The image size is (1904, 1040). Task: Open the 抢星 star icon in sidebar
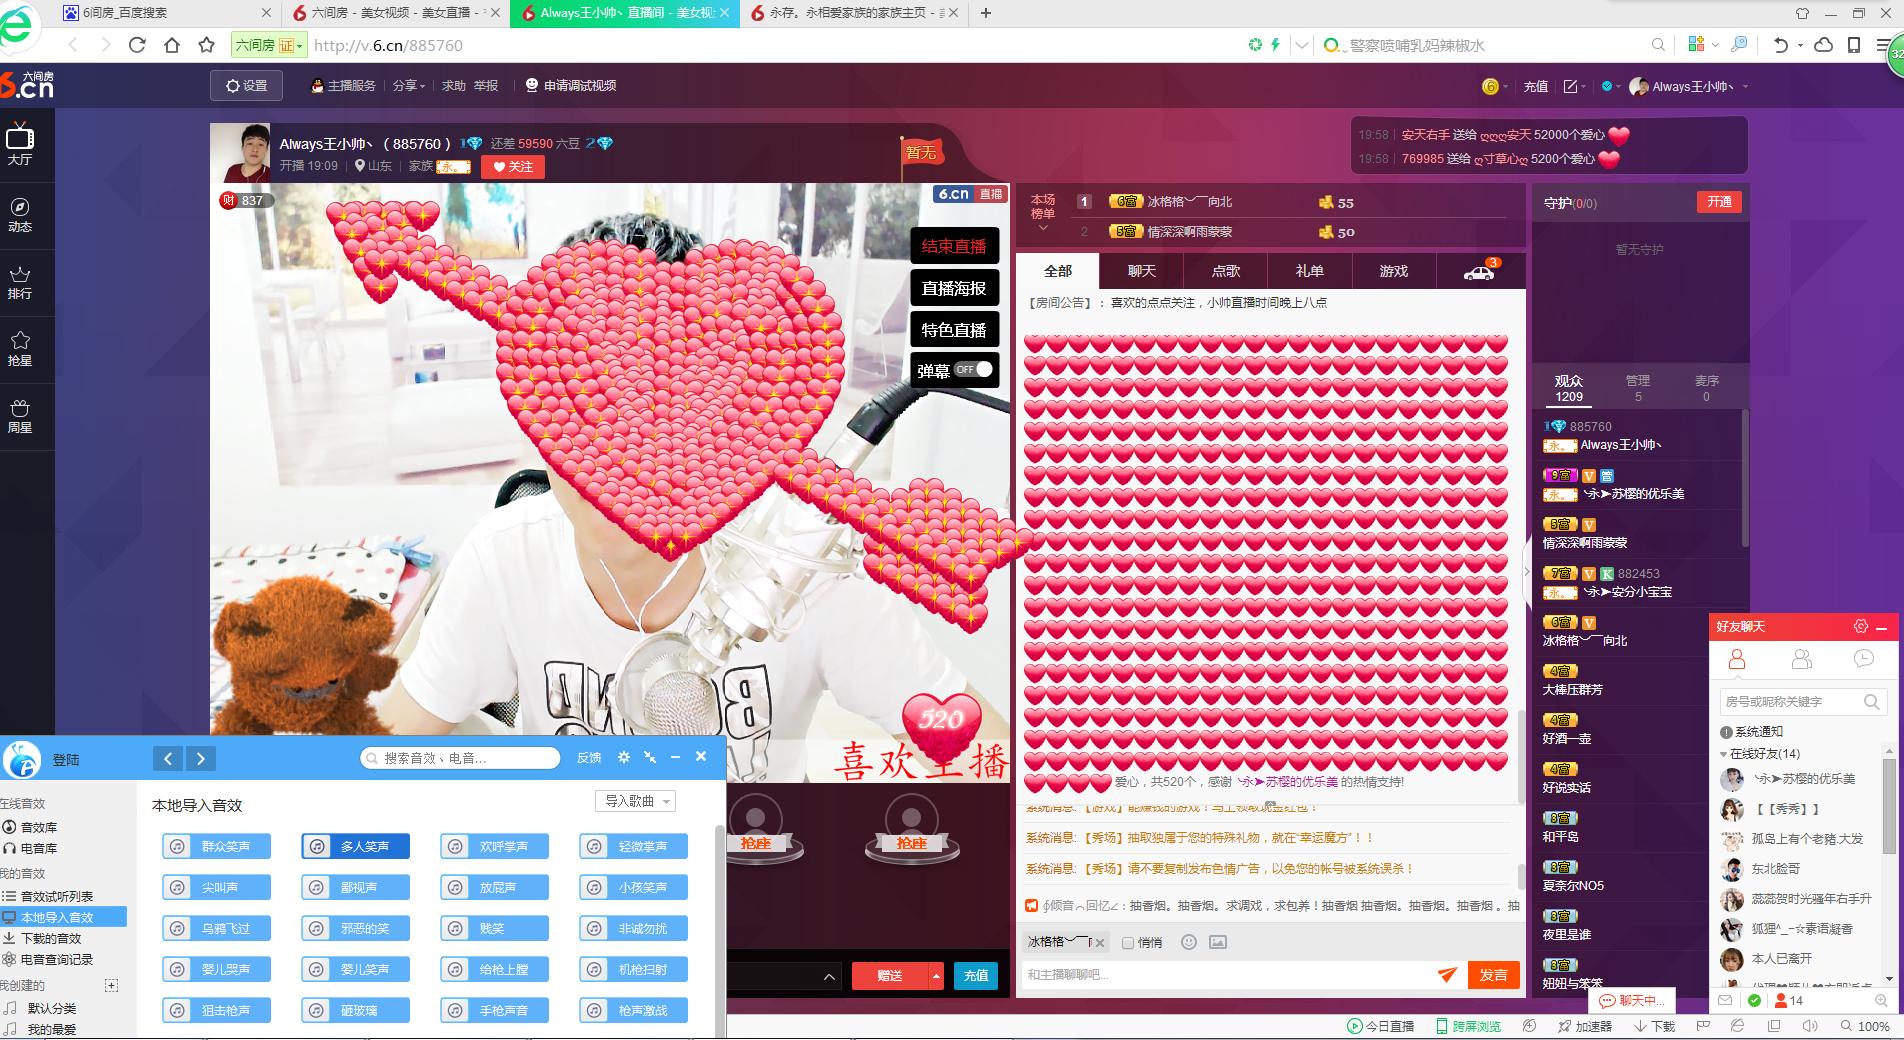pos(20,348)
